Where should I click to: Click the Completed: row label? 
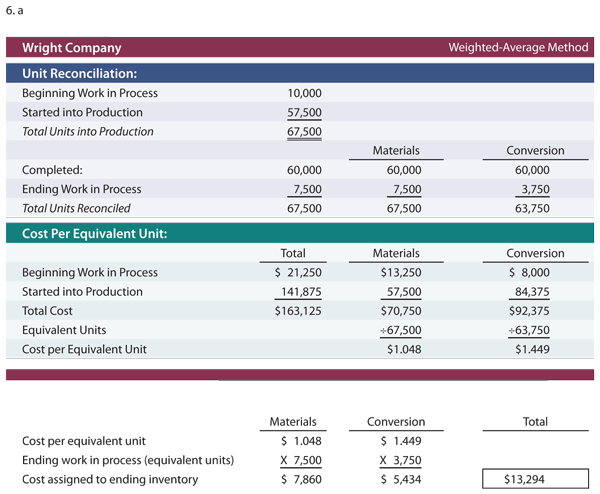point(52,170)
